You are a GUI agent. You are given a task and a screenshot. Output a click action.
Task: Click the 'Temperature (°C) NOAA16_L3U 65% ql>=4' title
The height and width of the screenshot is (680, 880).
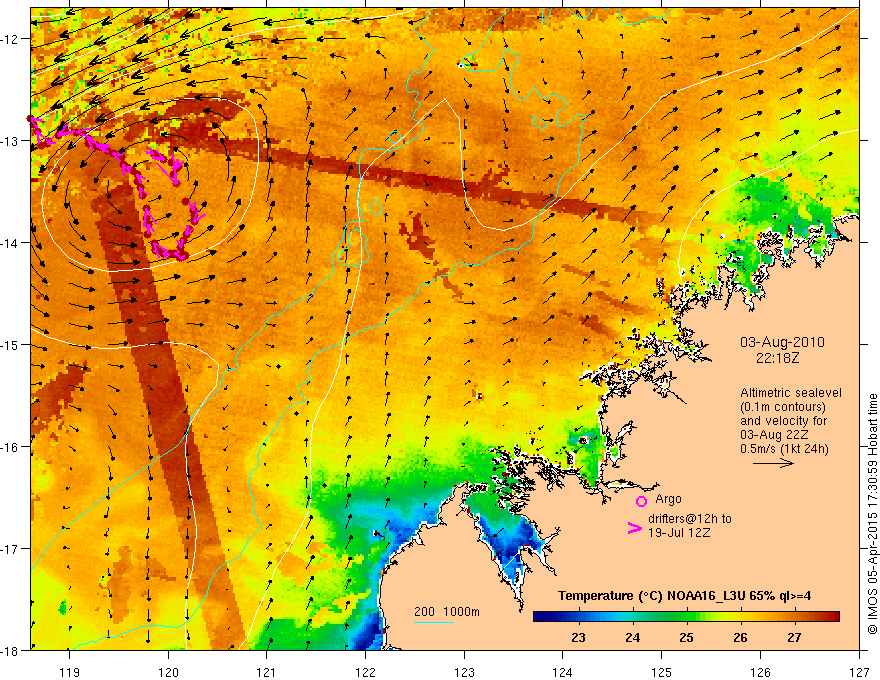tap(684, 596)
